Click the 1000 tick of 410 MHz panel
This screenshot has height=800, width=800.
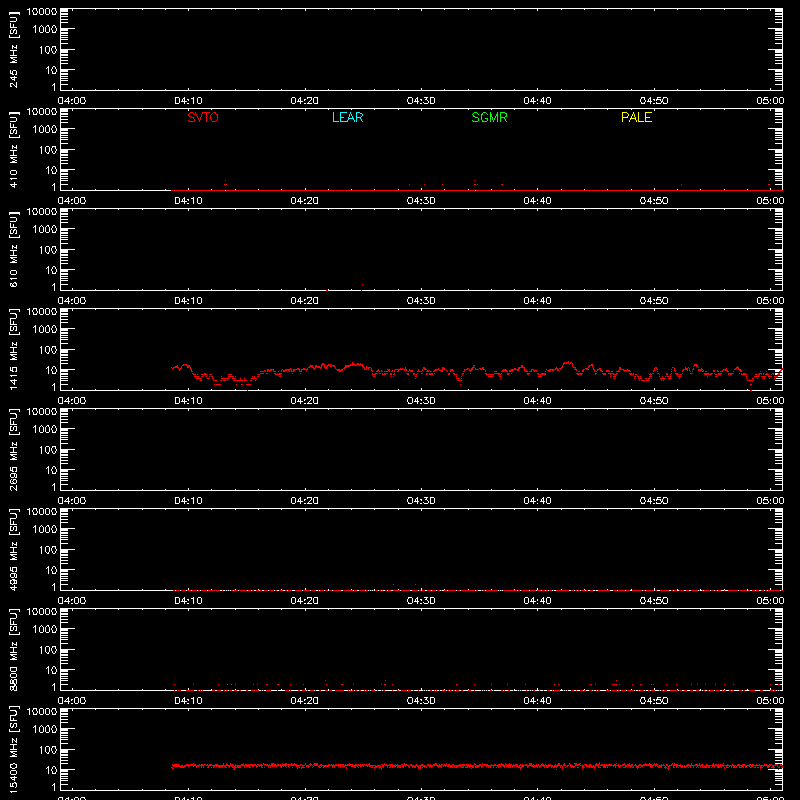tap(45, 130)
